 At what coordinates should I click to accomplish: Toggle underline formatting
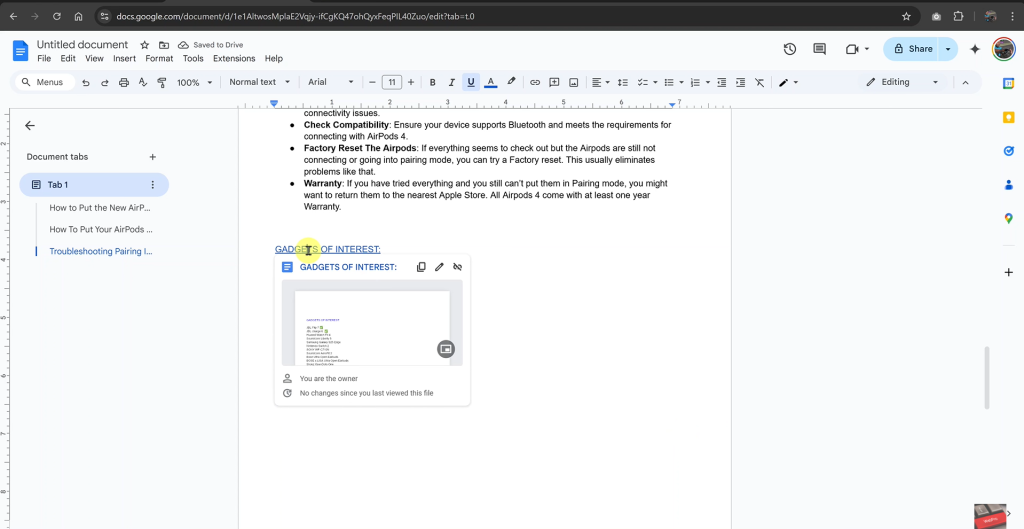[x=470, y=82]
